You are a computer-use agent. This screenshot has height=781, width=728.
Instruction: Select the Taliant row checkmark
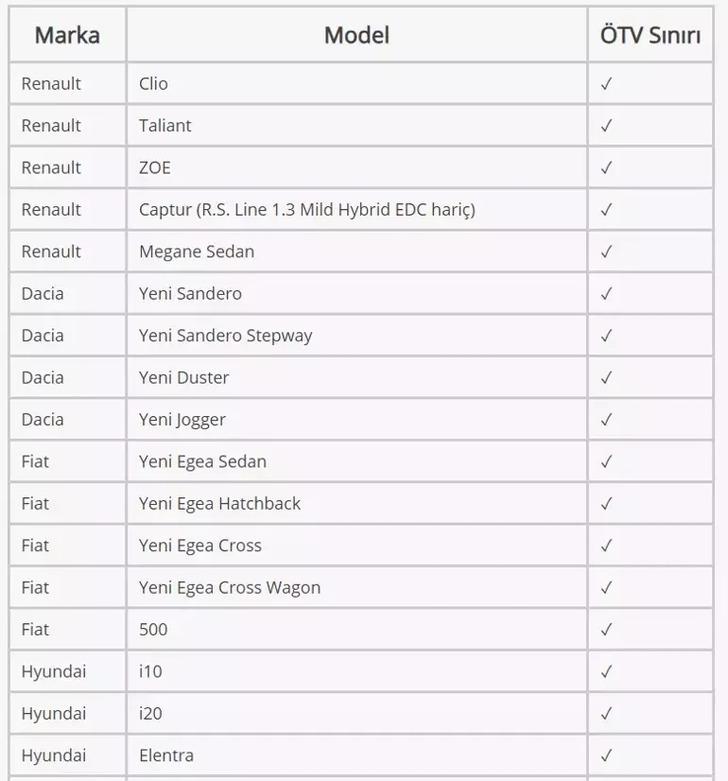point(606,126)
